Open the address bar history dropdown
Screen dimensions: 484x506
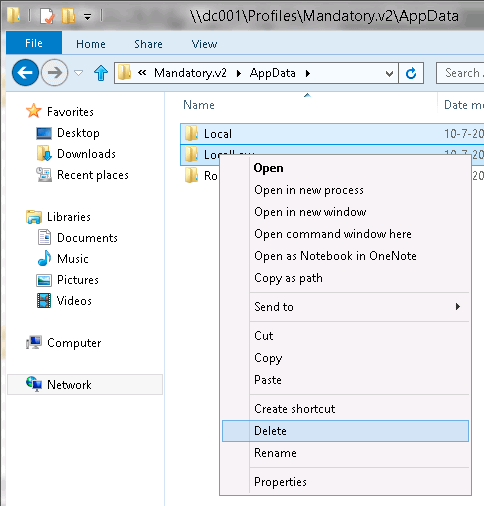point(389,73)
